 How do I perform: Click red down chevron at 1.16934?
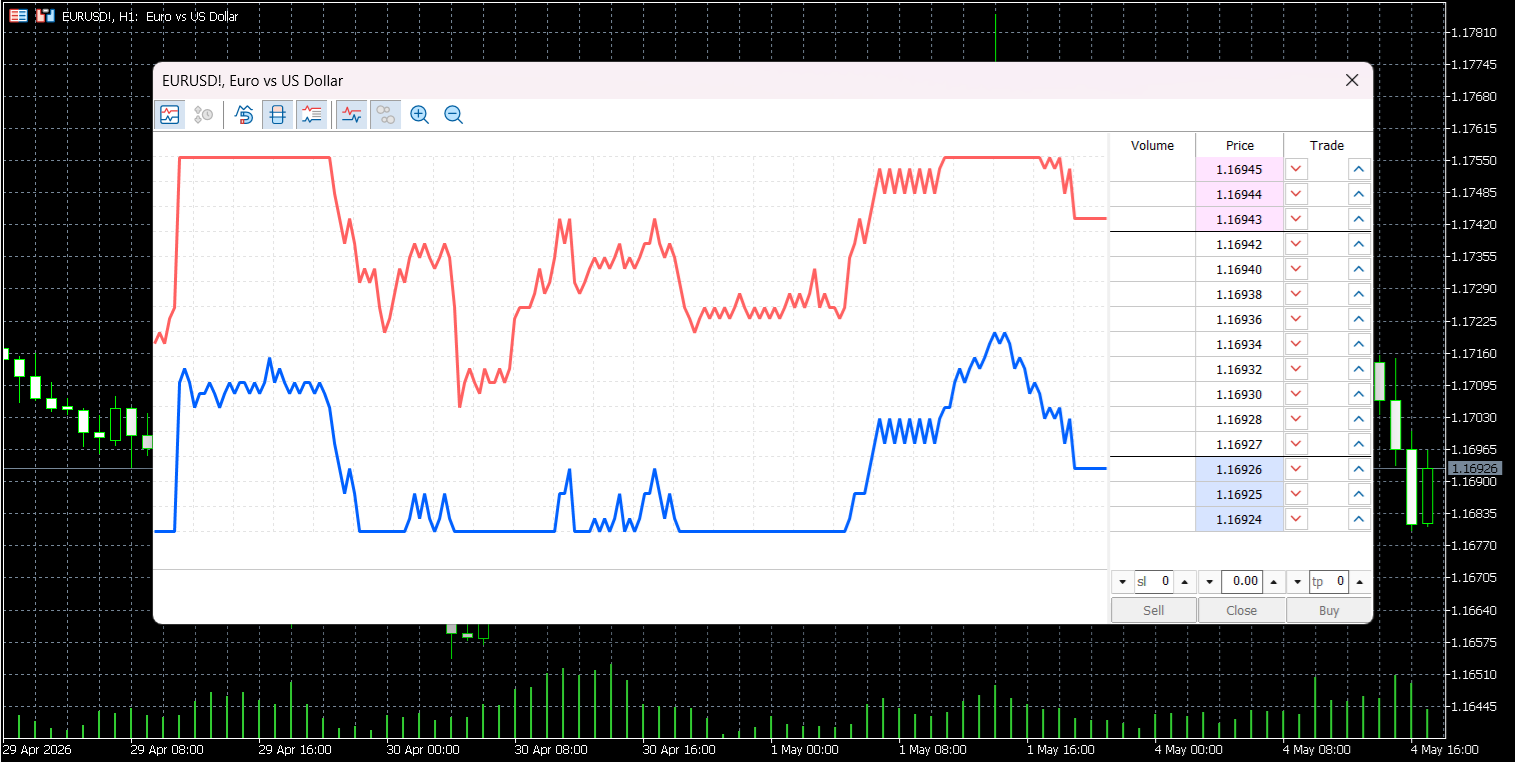tap(1296, 344)
